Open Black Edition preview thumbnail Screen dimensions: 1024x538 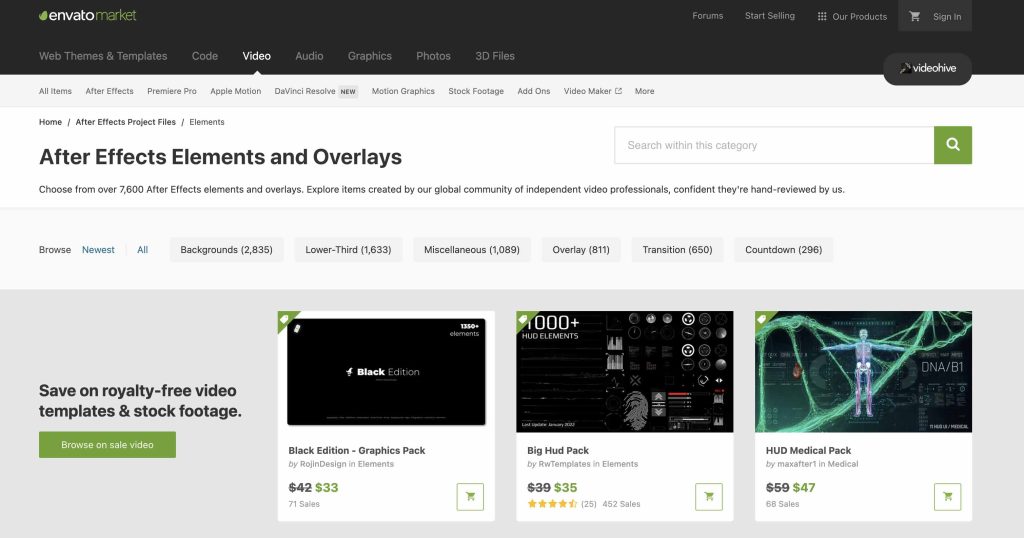click(386, 372)
